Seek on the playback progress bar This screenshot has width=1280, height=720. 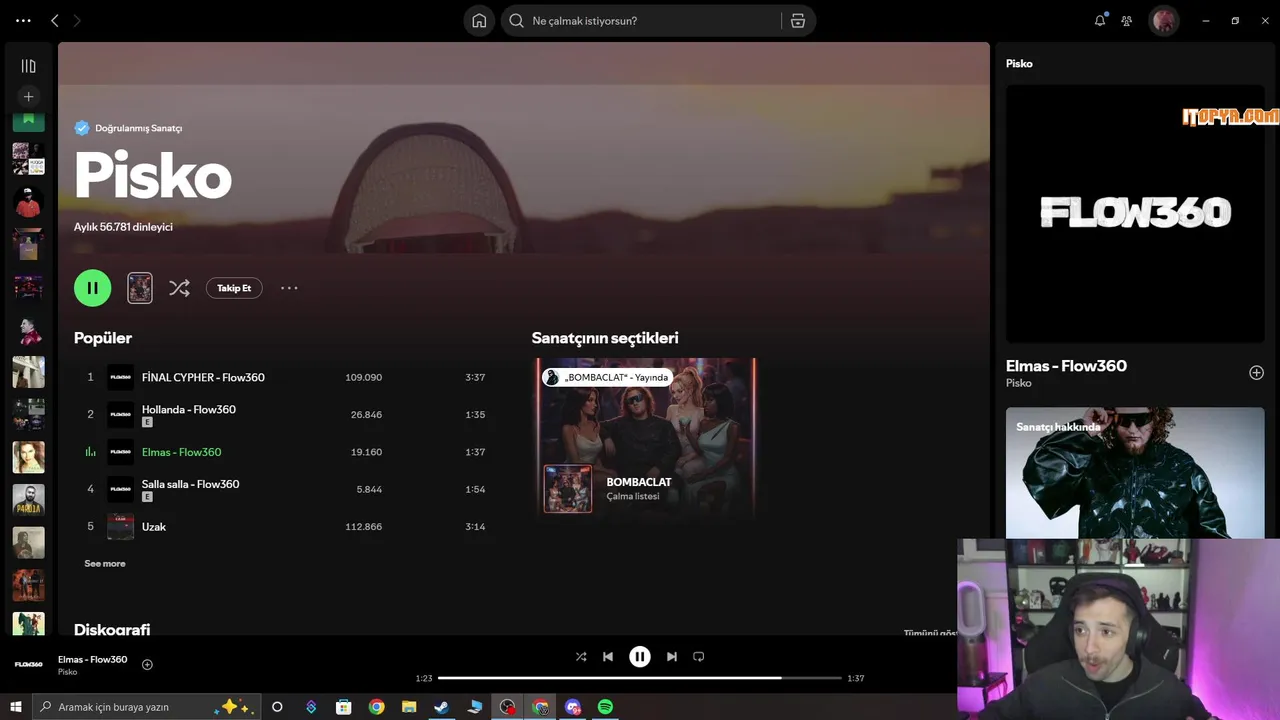click(640, 678)
